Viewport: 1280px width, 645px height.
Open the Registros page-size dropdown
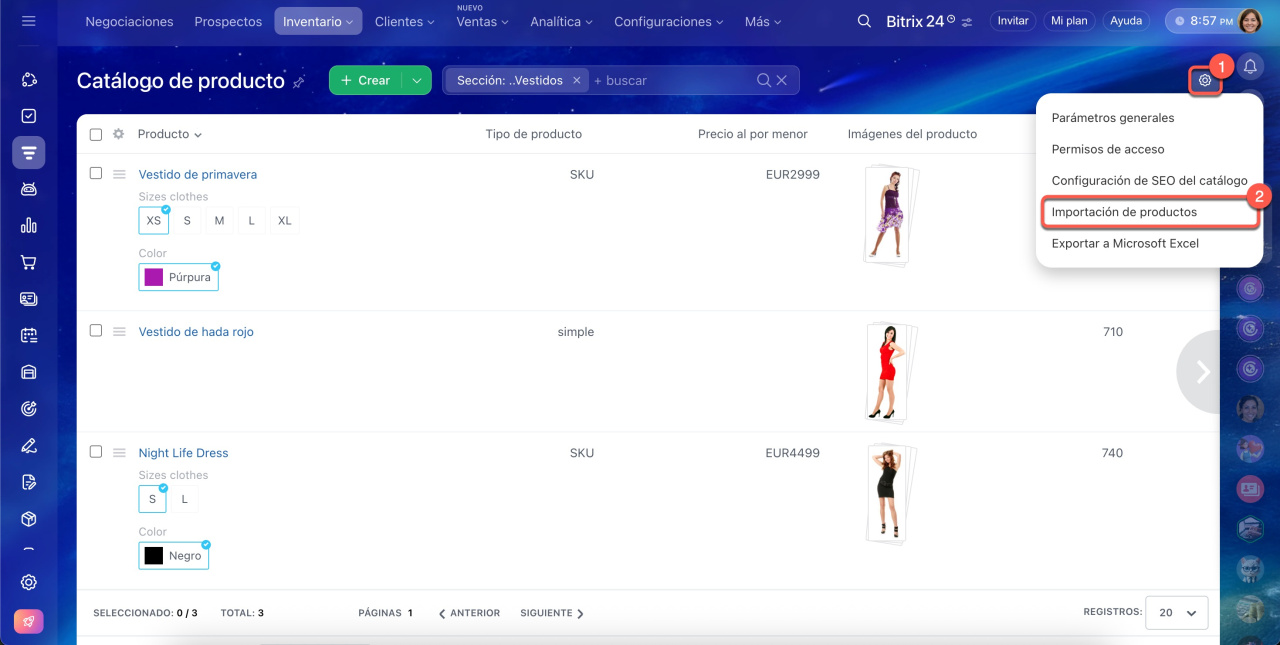[1177, 612]
